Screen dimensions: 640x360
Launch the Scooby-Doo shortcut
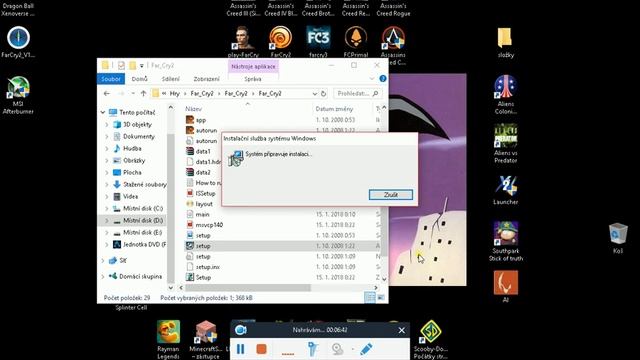[x=430, y=340]
